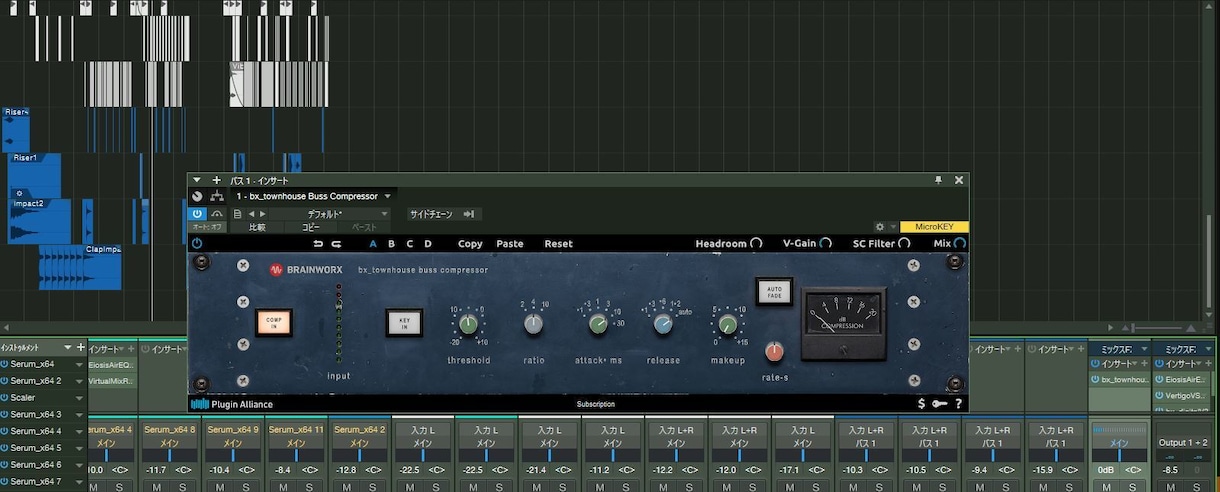Screen dimensions: 1220x492
Task: Add an insert with plus in window header
Action: 216,180
